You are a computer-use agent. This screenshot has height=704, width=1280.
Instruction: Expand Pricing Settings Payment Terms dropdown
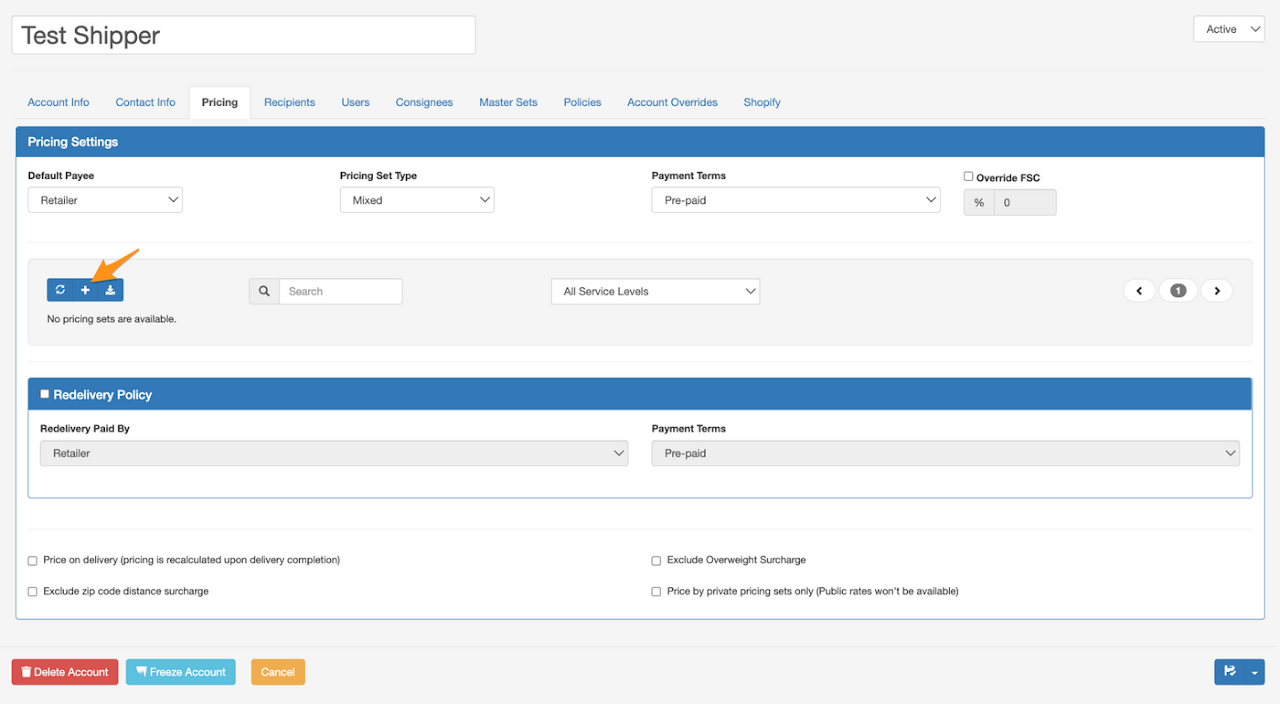[796, 200]
